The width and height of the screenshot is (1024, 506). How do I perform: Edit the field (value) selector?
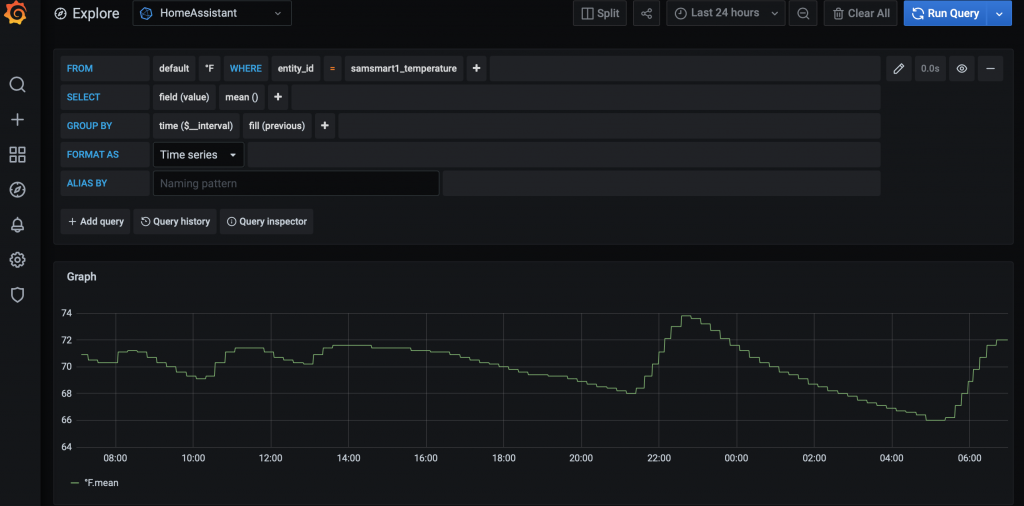click(x=184, y=97)
